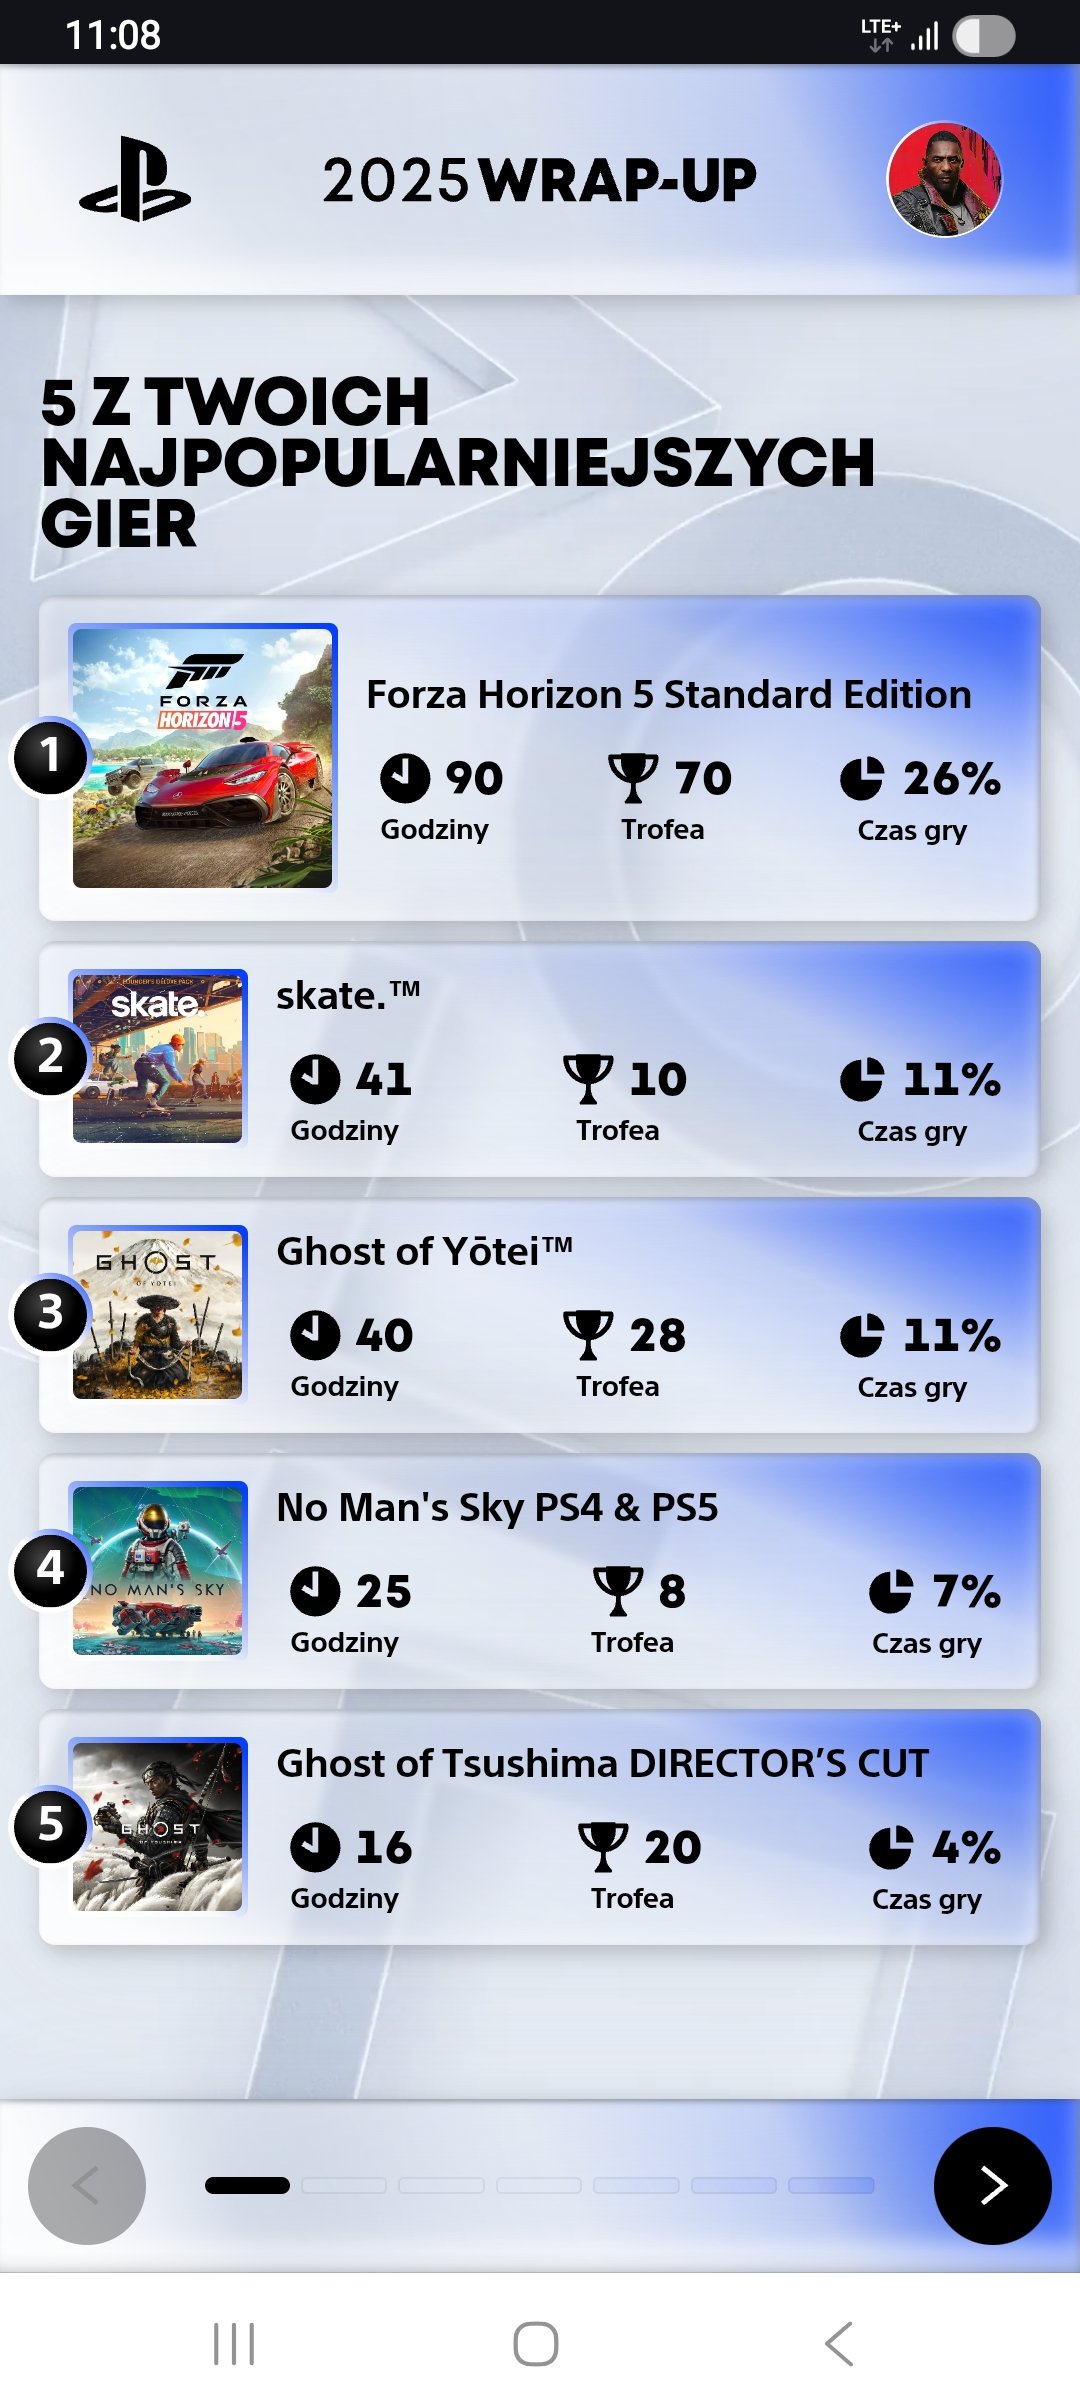Tap the Forza Horizon 5 Standard Edition title
The image size is (1080, 2408).
click(x=668, y=695)
